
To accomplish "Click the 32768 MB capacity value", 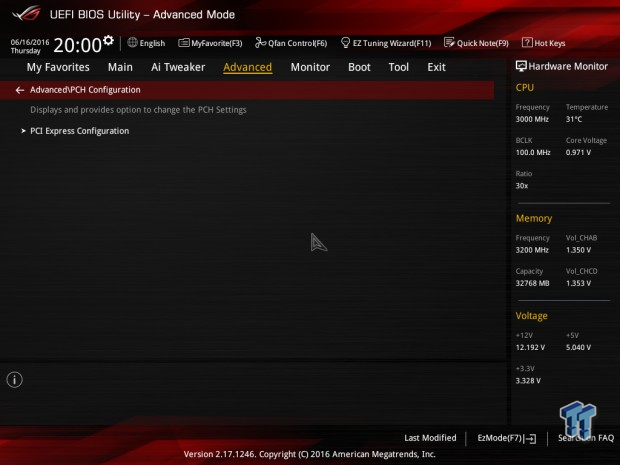I will coord(532,283).
